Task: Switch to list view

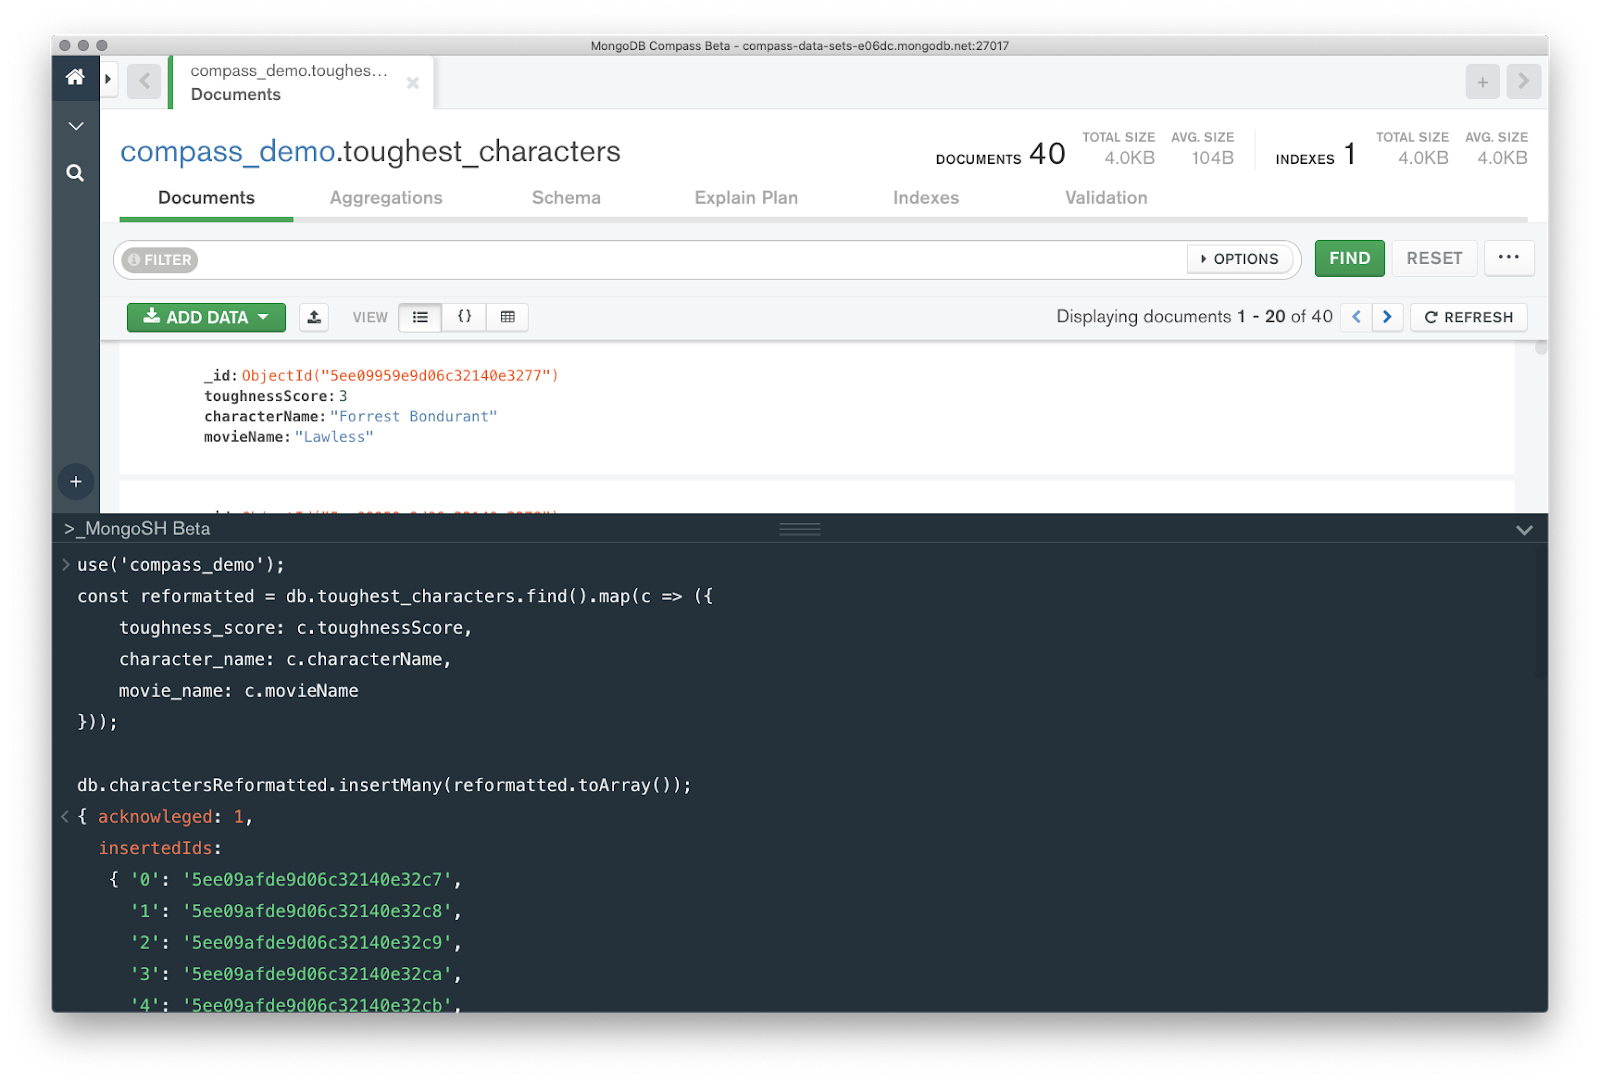Action: (420, 317)
